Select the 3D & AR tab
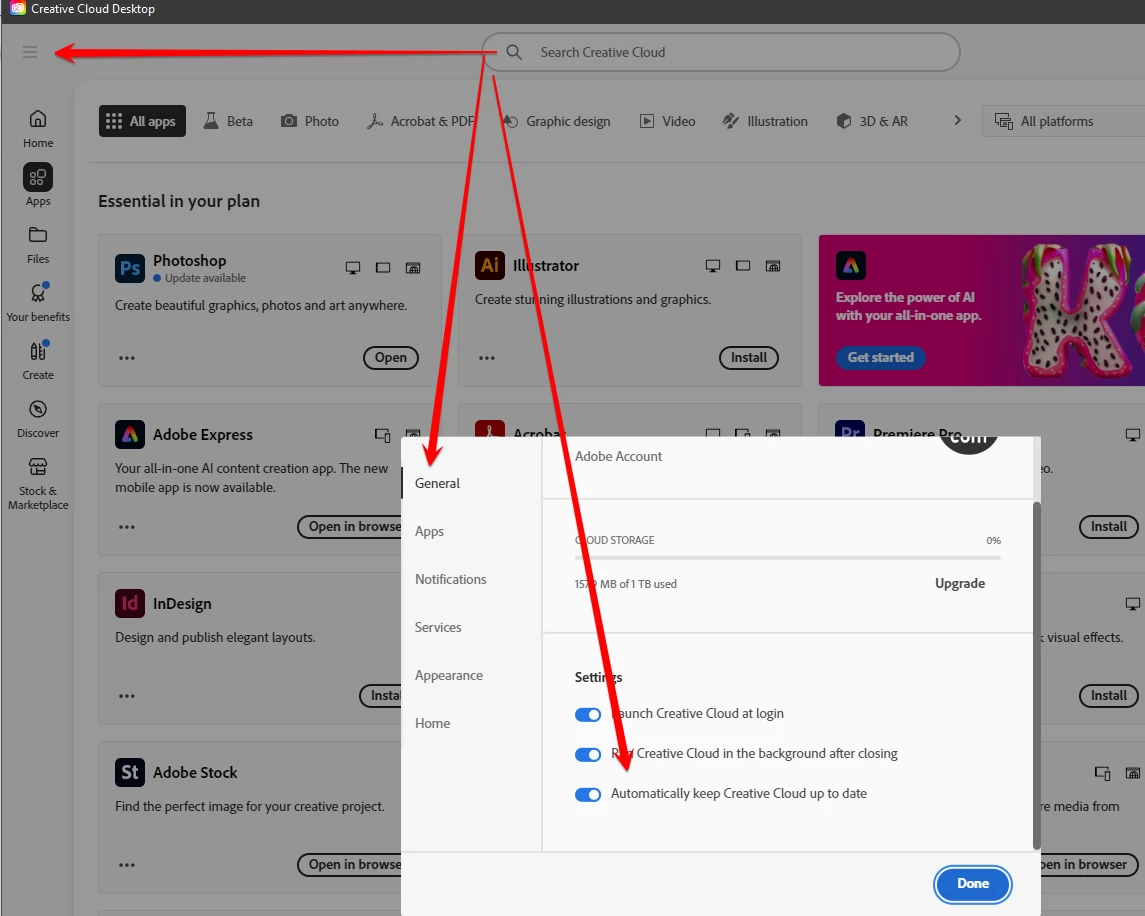The height and width of the screenshot is (916, 1145). [872, 121]
